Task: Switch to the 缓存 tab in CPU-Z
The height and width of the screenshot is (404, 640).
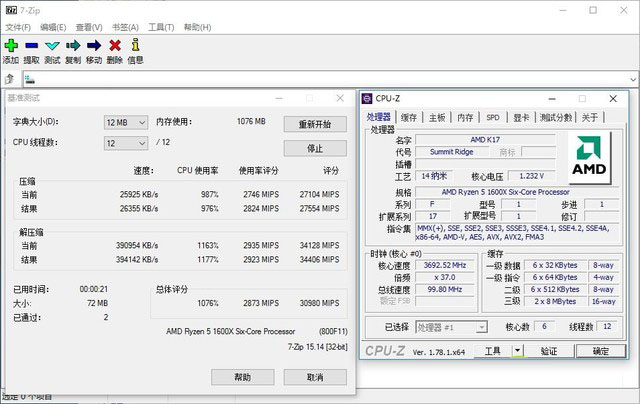Action: (409, 118)
